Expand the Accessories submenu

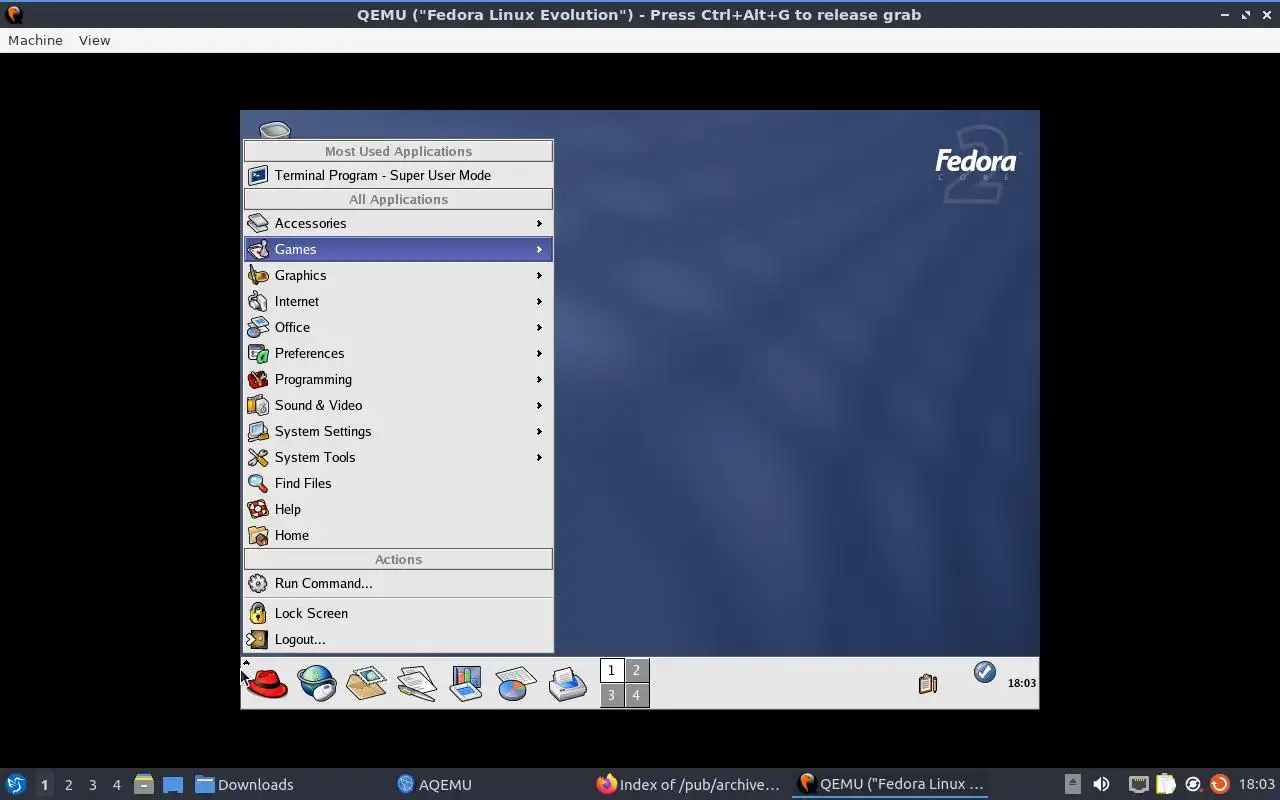(398, 223)
